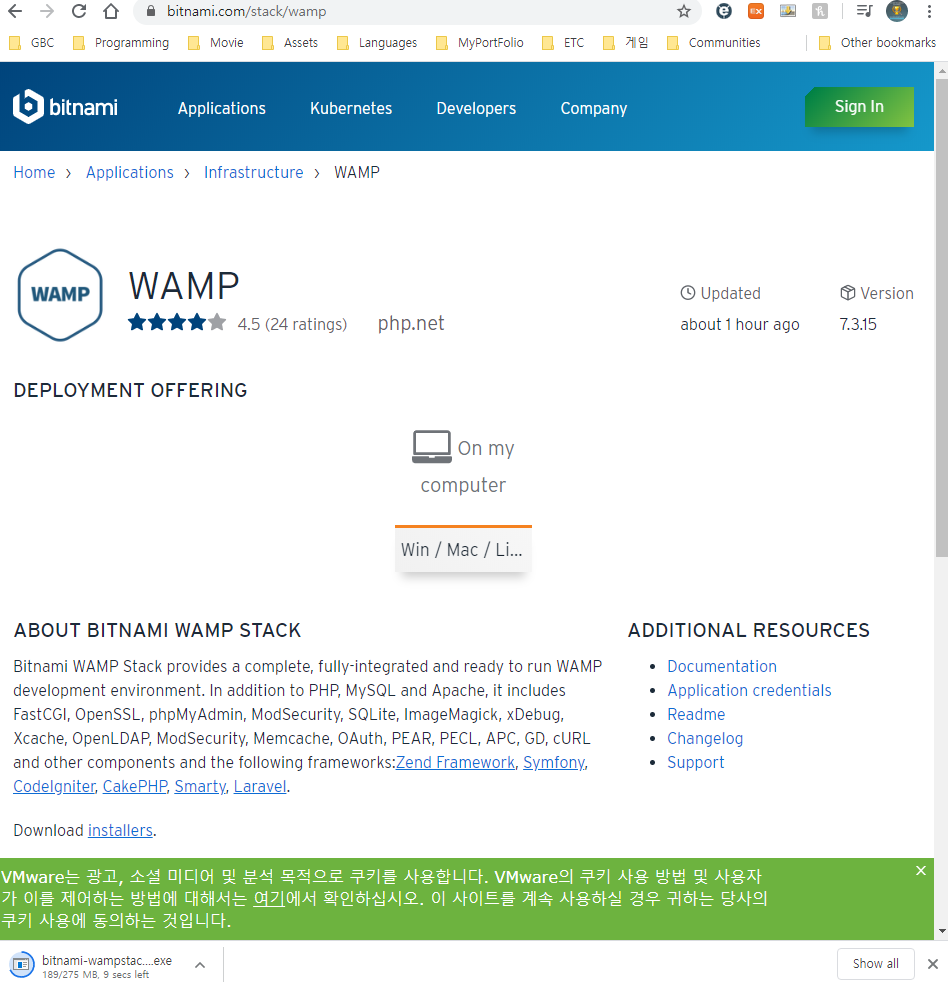Open the Kubernetes nav menu
The image size is (948, 982).
[x=351, y=108]
